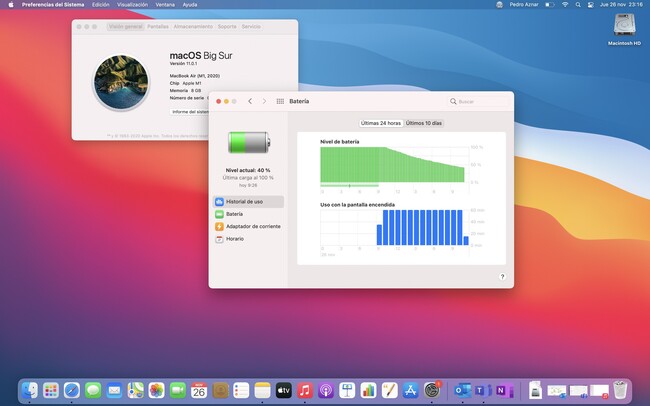Open FaceTime from the Dock

tap(178, 390)
